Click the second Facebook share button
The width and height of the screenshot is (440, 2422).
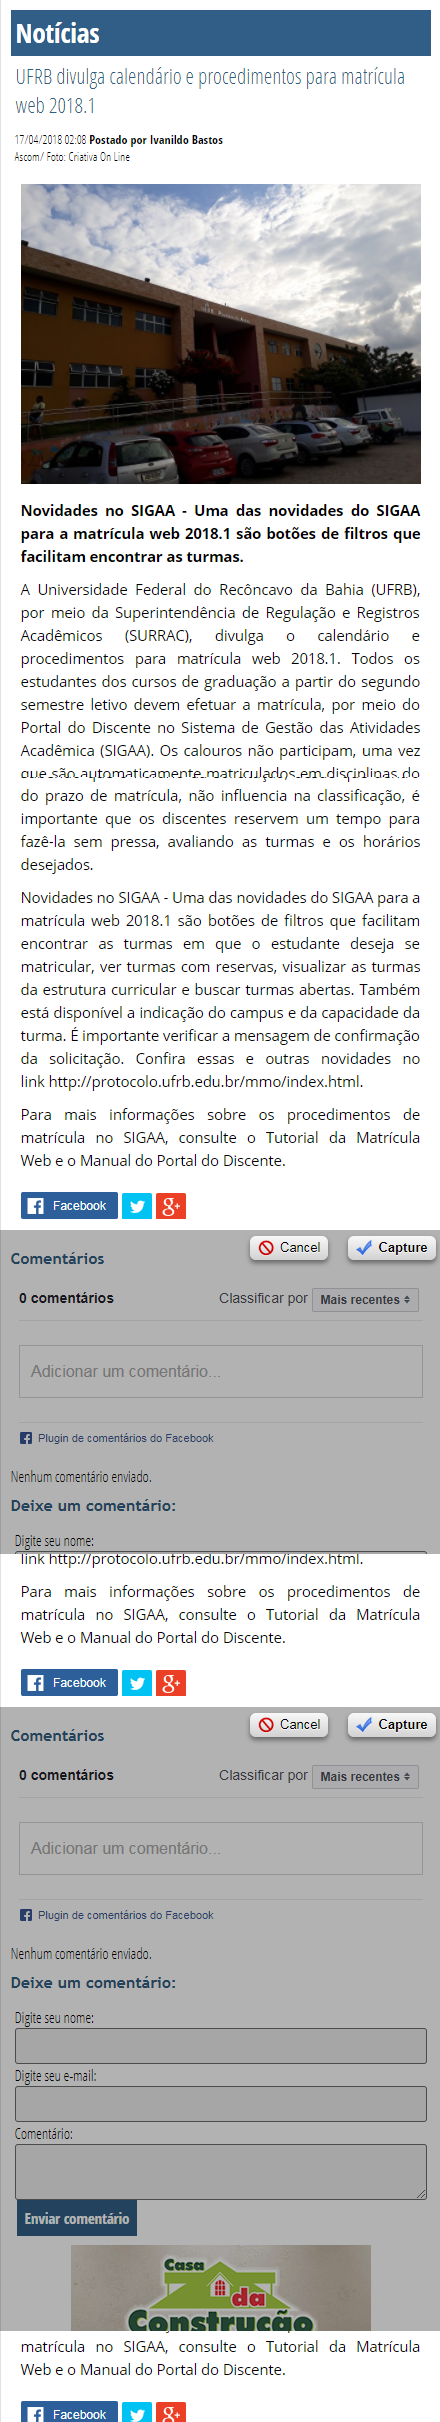click(x=69, y=1683)
